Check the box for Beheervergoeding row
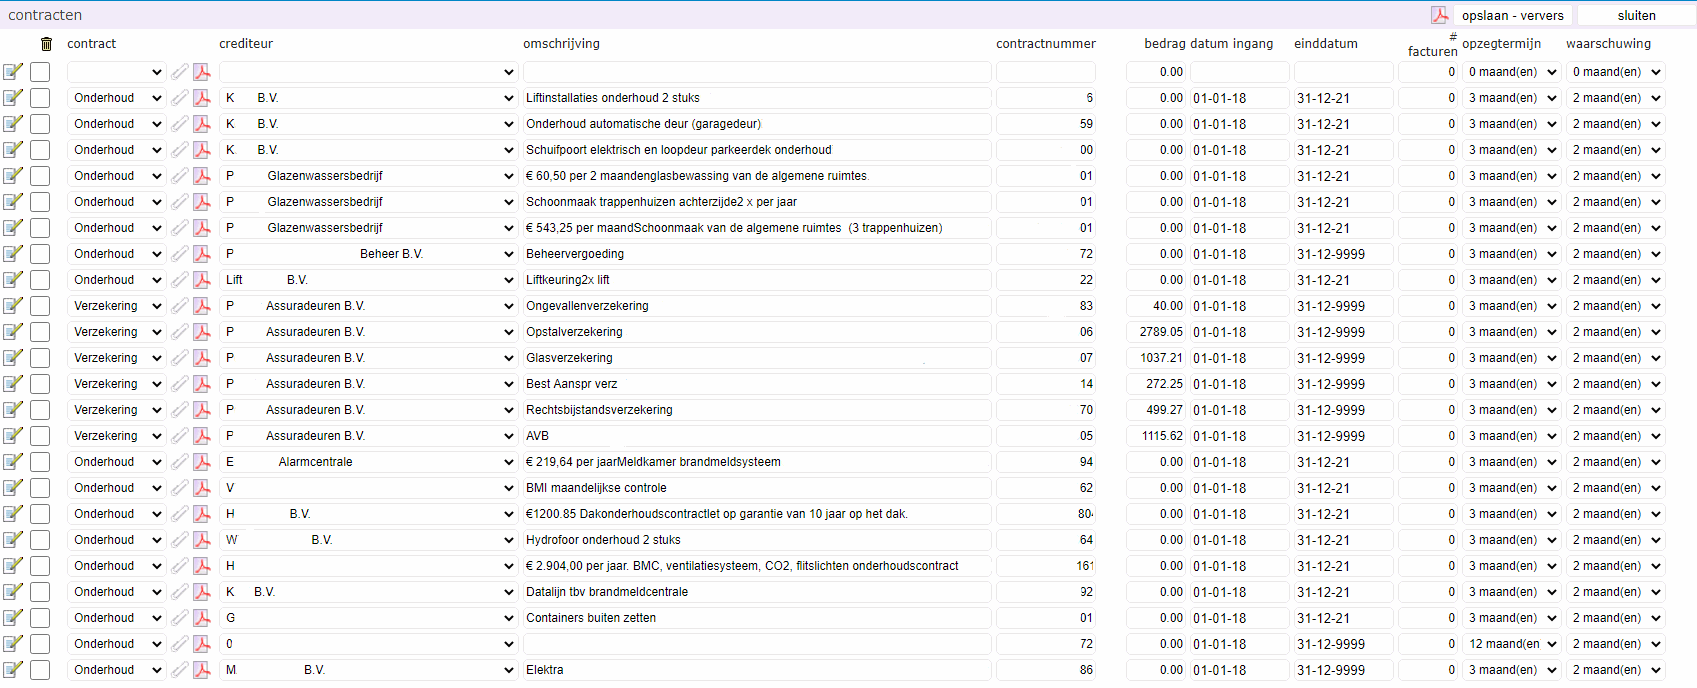Screen dimensions: 1697x688 coord(40,254)
